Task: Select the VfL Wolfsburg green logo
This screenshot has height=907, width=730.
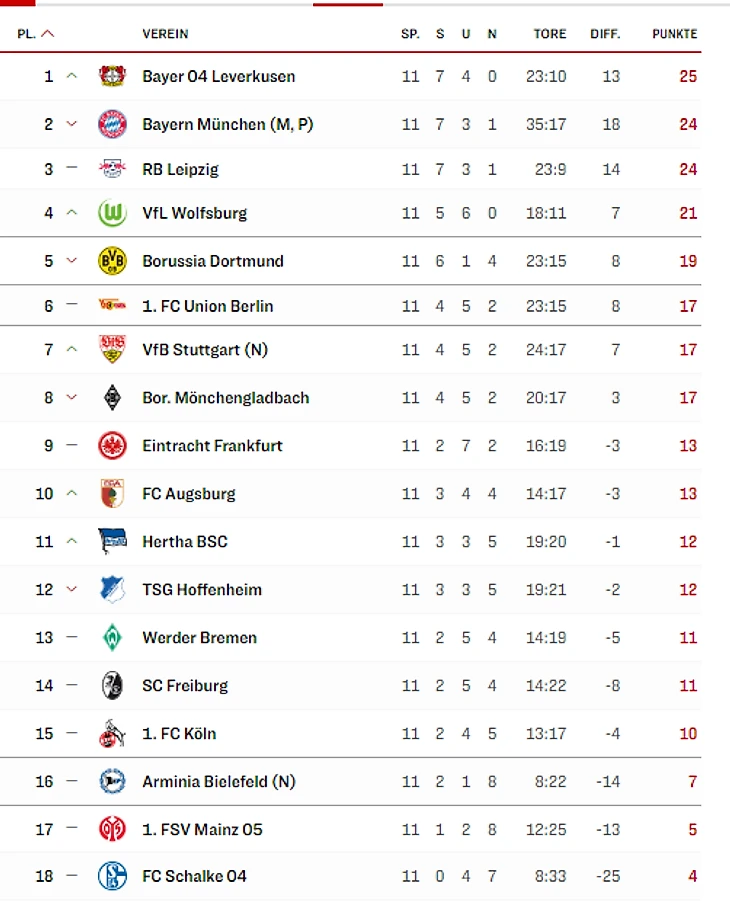Action: [x=112, y=213]
